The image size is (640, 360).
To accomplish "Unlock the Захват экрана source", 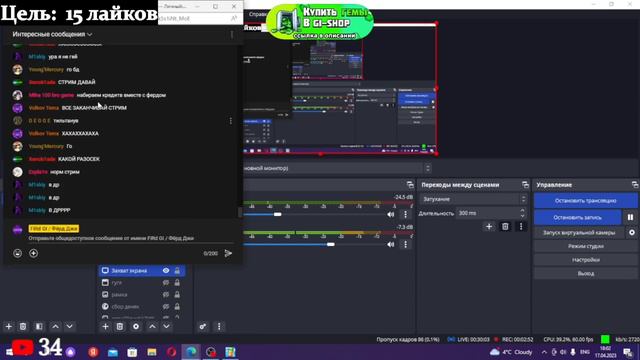I will point(177,271).
